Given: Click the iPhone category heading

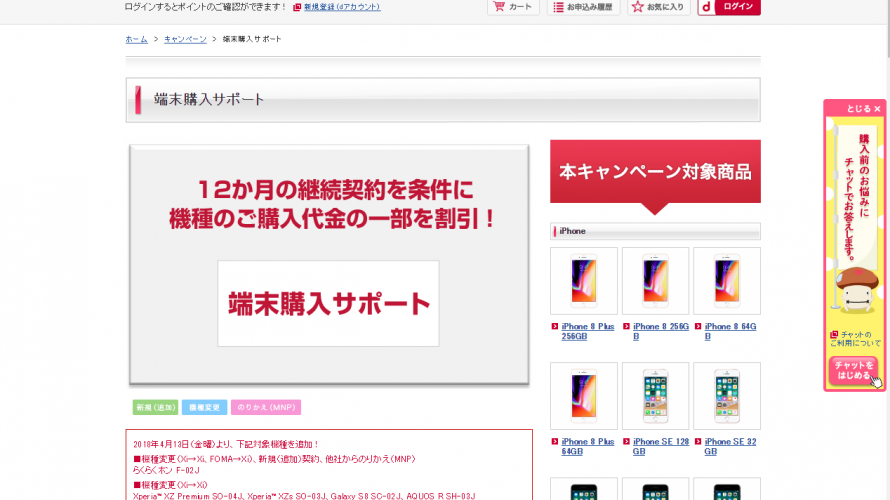Looking at the screenshot, I should (x=655, y=231).
